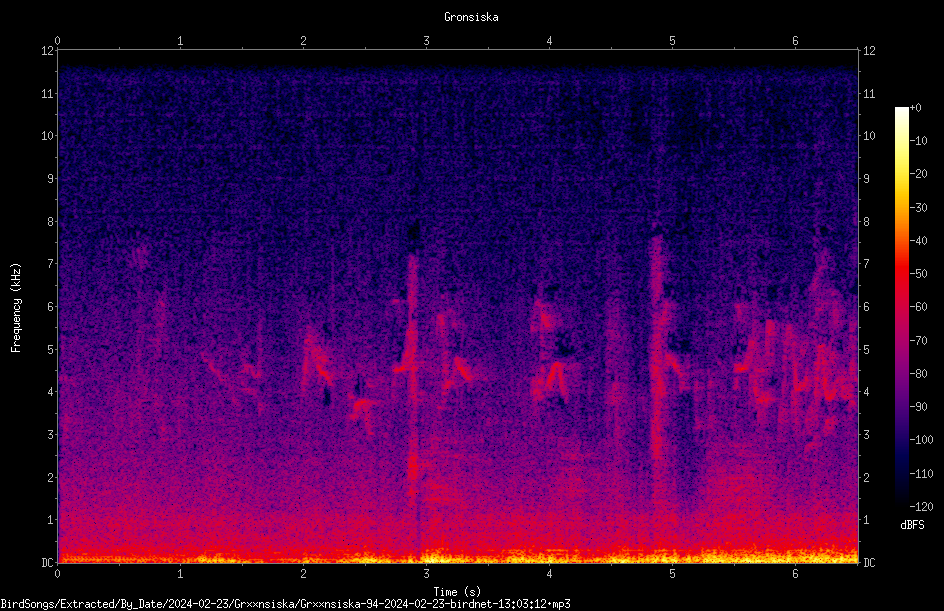Click the 6 second tick on top axis
The width and height of the screenshot is (944, 611).
(795, 41)
